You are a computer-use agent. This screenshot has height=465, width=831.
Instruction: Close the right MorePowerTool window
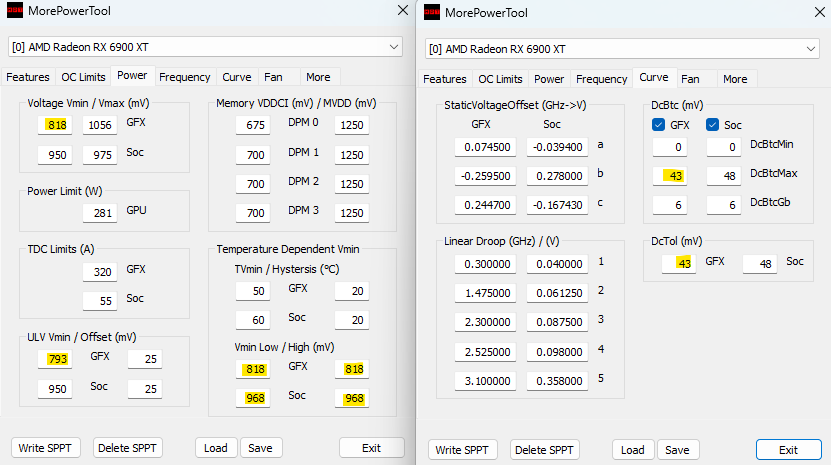point(819,12)
